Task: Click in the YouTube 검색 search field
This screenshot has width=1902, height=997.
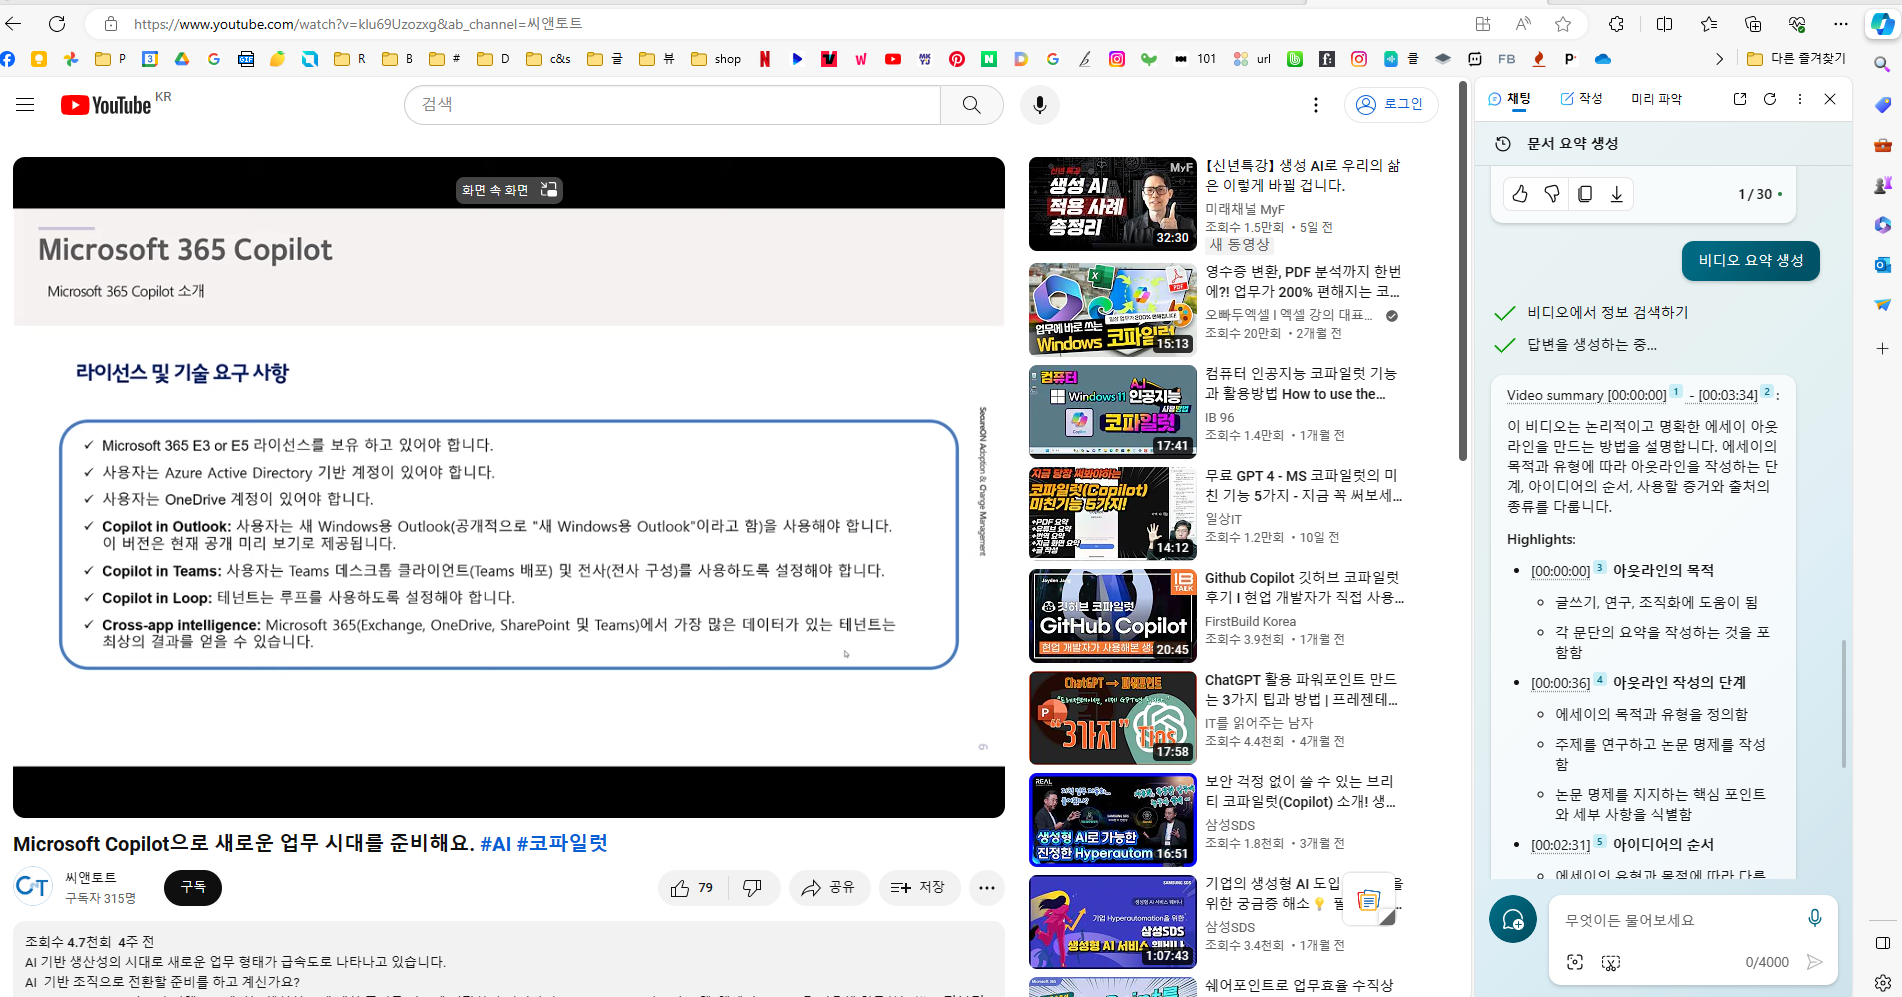Action: [672, 105]
